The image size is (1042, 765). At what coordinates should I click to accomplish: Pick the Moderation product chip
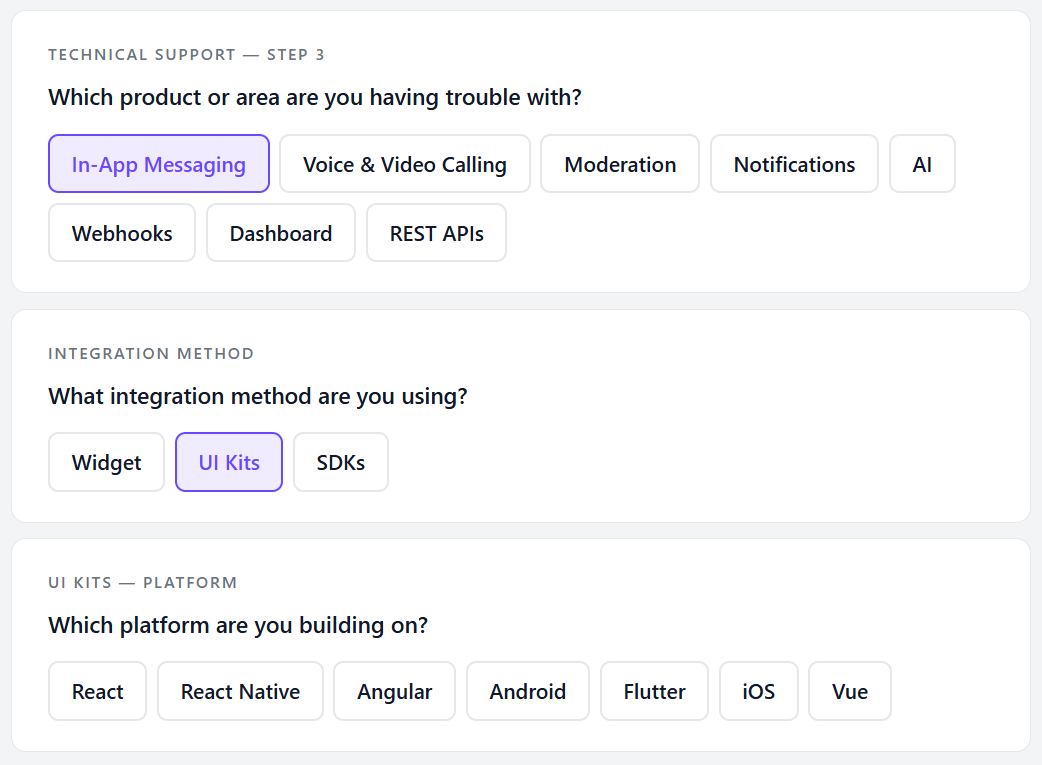tap(620, 164)
